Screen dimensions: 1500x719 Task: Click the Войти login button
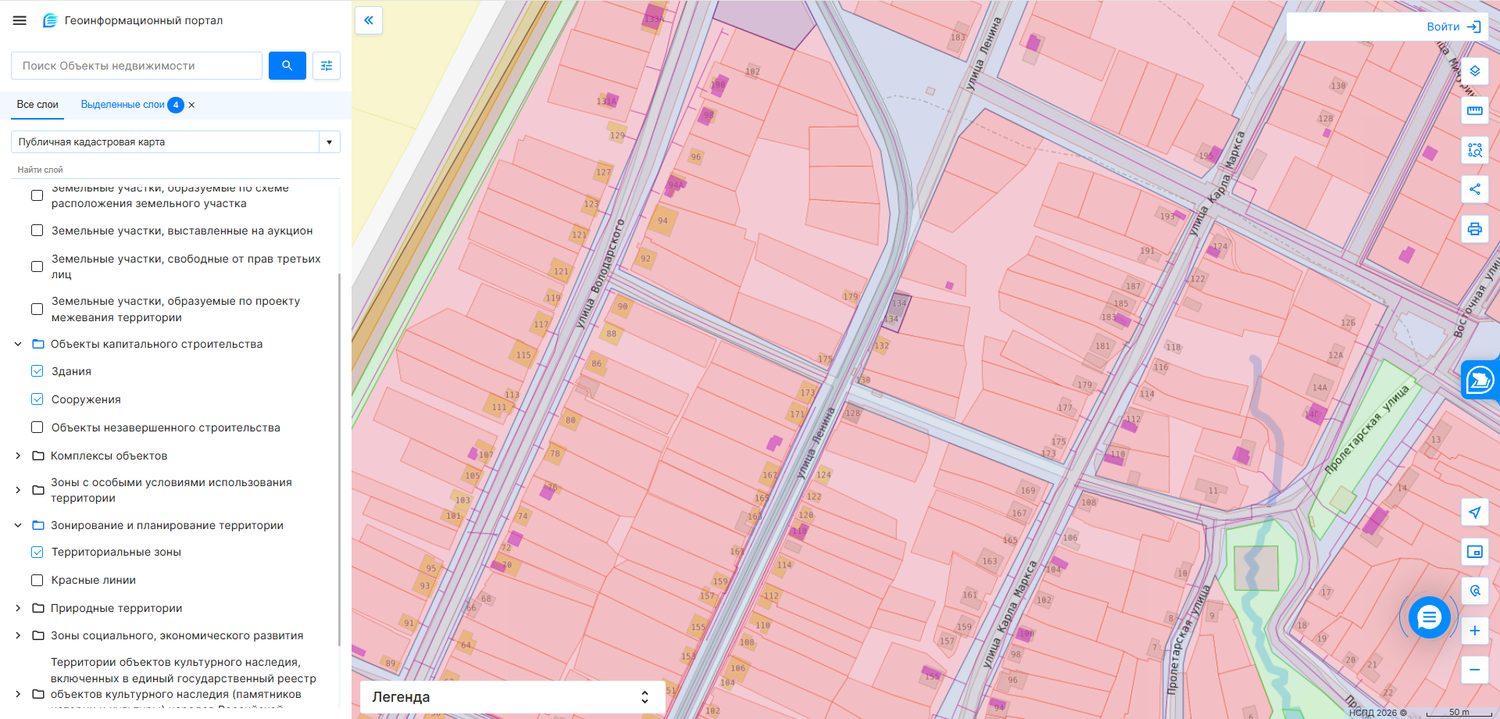(x=1454, y=27)
